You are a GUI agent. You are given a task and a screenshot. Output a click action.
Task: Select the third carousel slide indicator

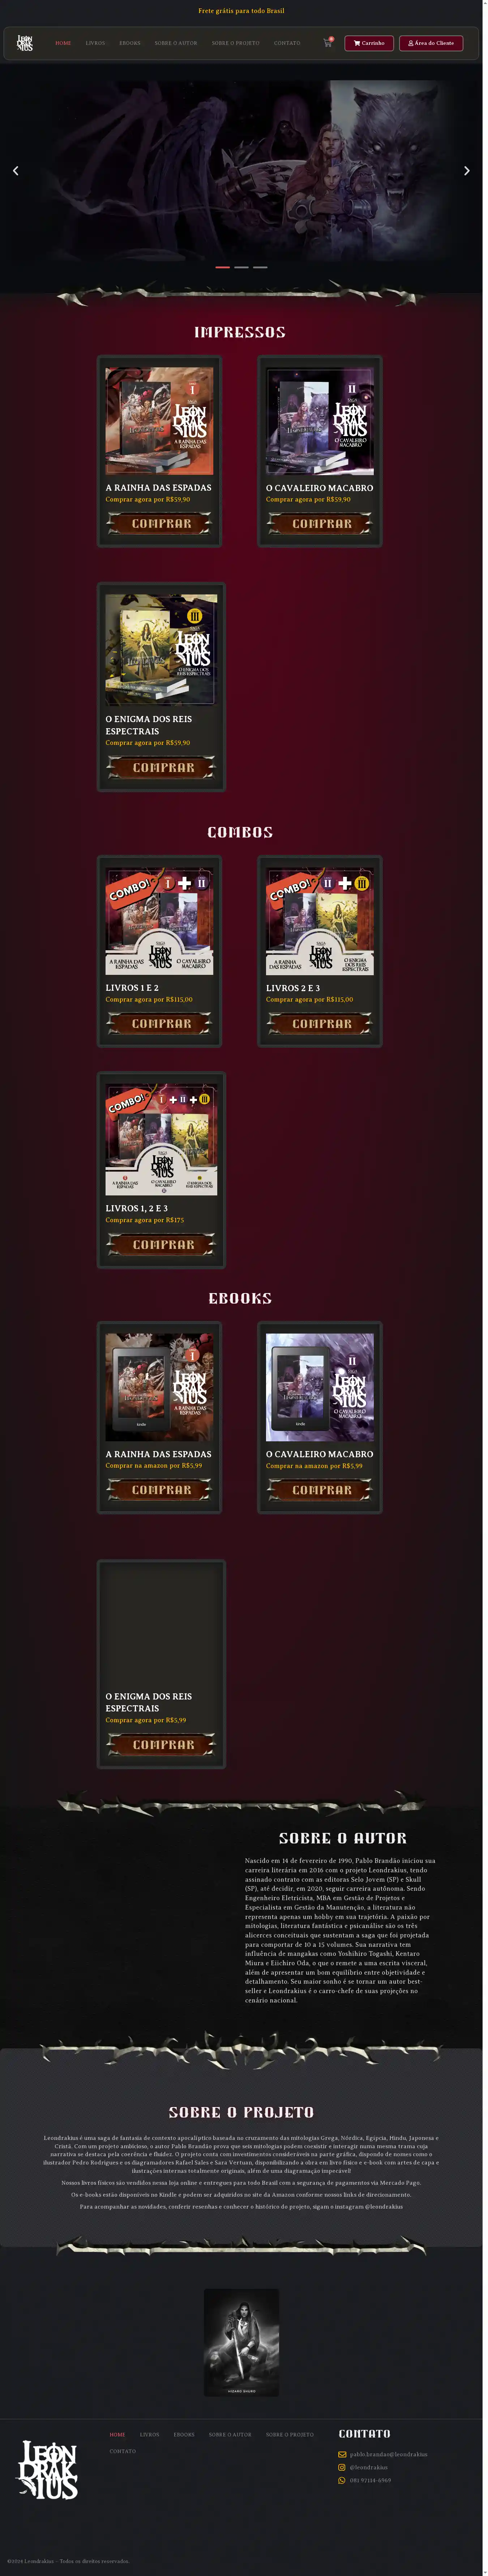[x=260, y=267]
